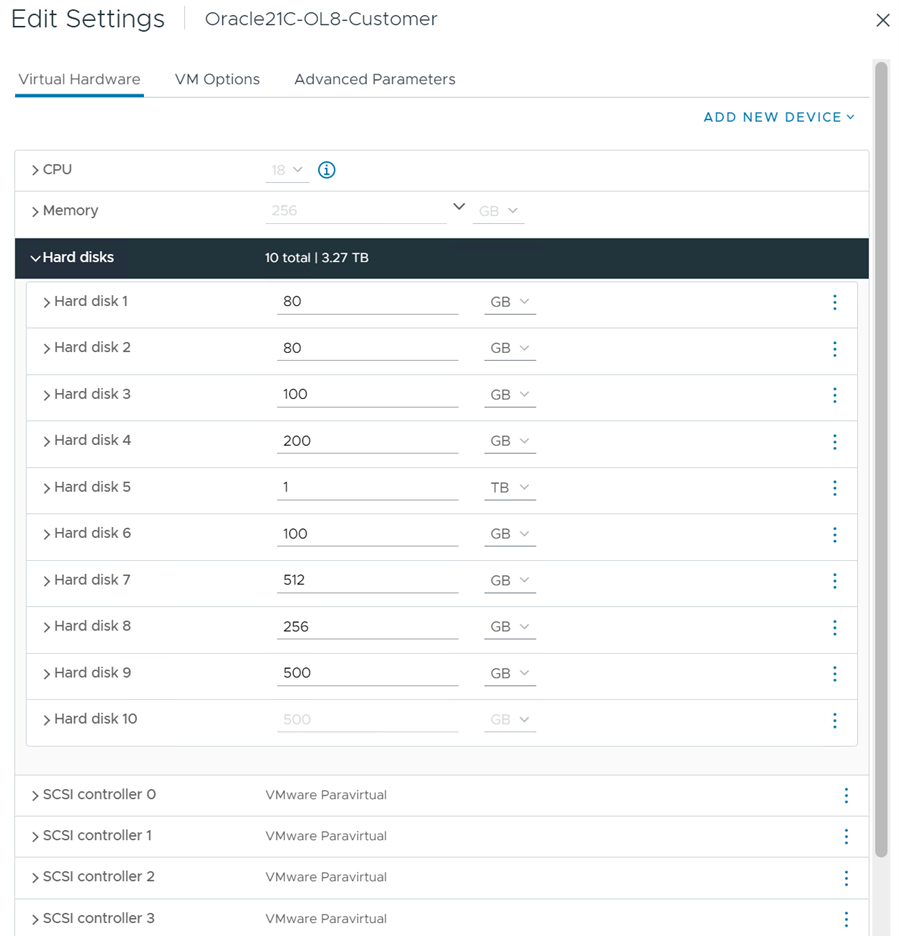Click the ADD NEW DEVICE button

[x=778, y=117]
